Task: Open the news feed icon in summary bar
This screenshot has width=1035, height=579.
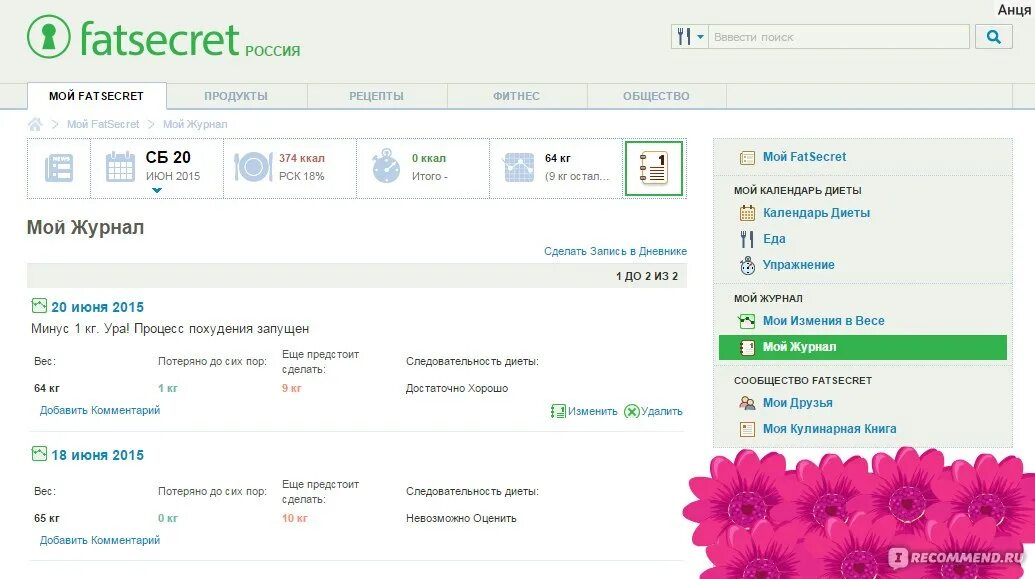Action: (59, 168)
